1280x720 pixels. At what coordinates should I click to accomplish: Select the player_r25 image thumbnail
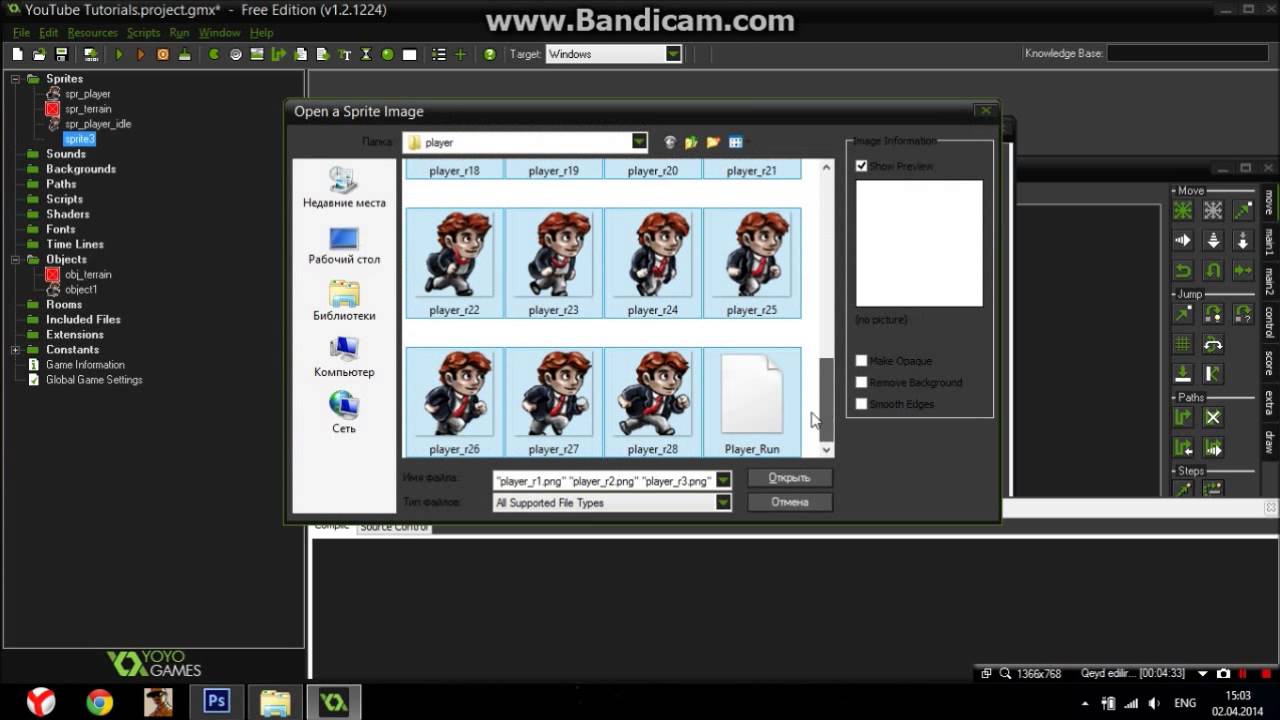[x=752, y=263]
